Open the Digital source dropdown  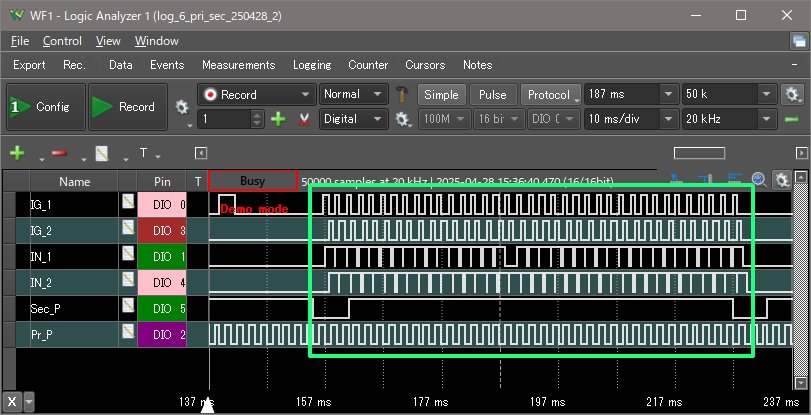pyautogui.click(x=354, y=120)
